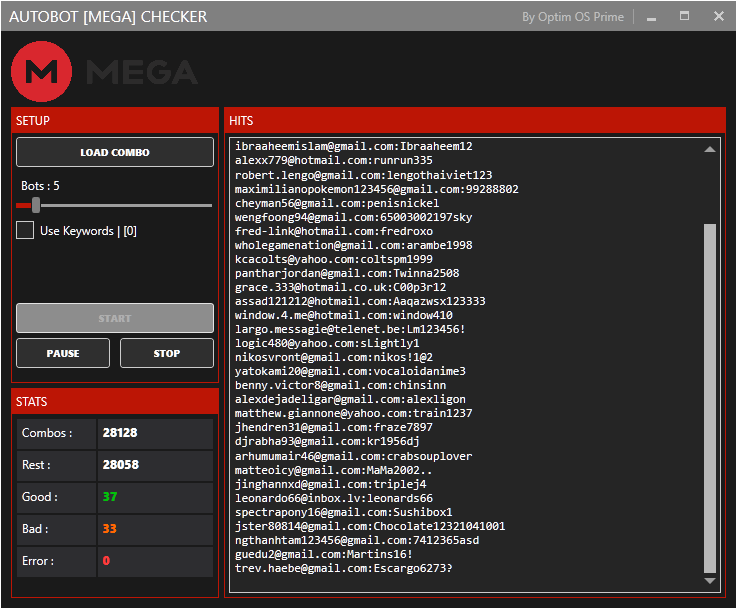Click the Combos value 28128
The height and width of the screenshot is (609, 737).
[x=120, y=433]
